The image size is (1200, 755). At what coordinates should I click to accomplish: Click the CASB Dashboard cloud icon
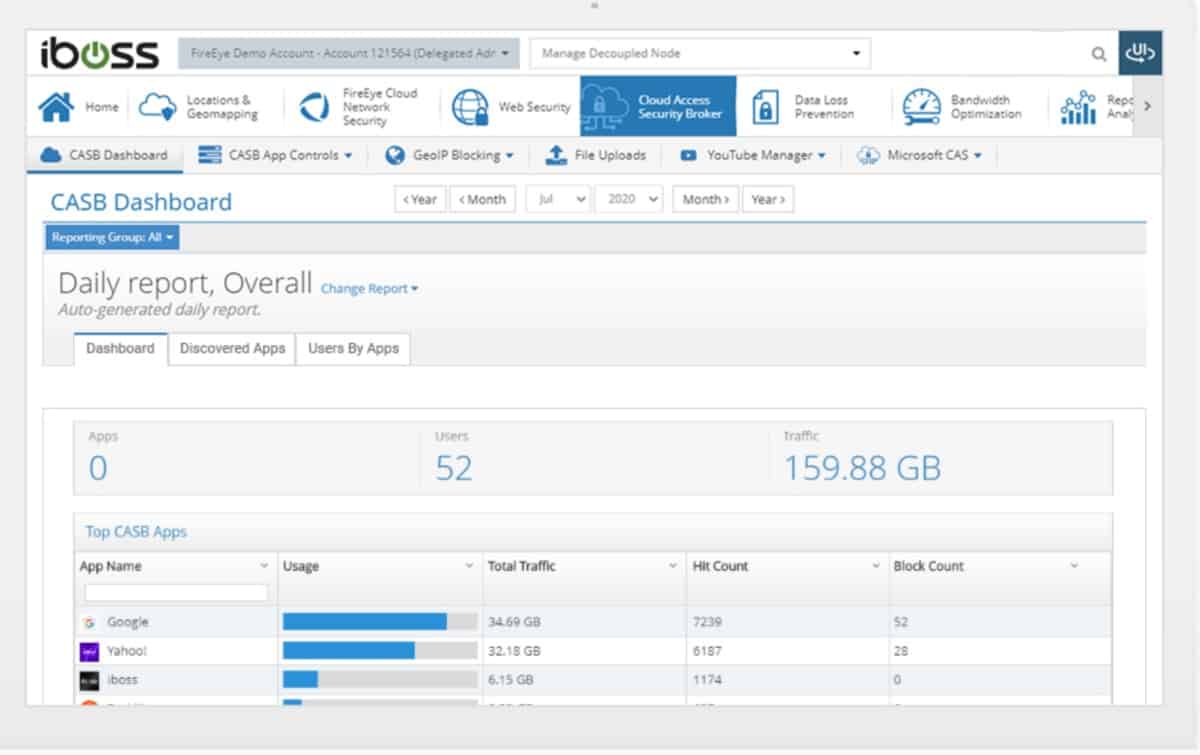(x=50, y=155)
